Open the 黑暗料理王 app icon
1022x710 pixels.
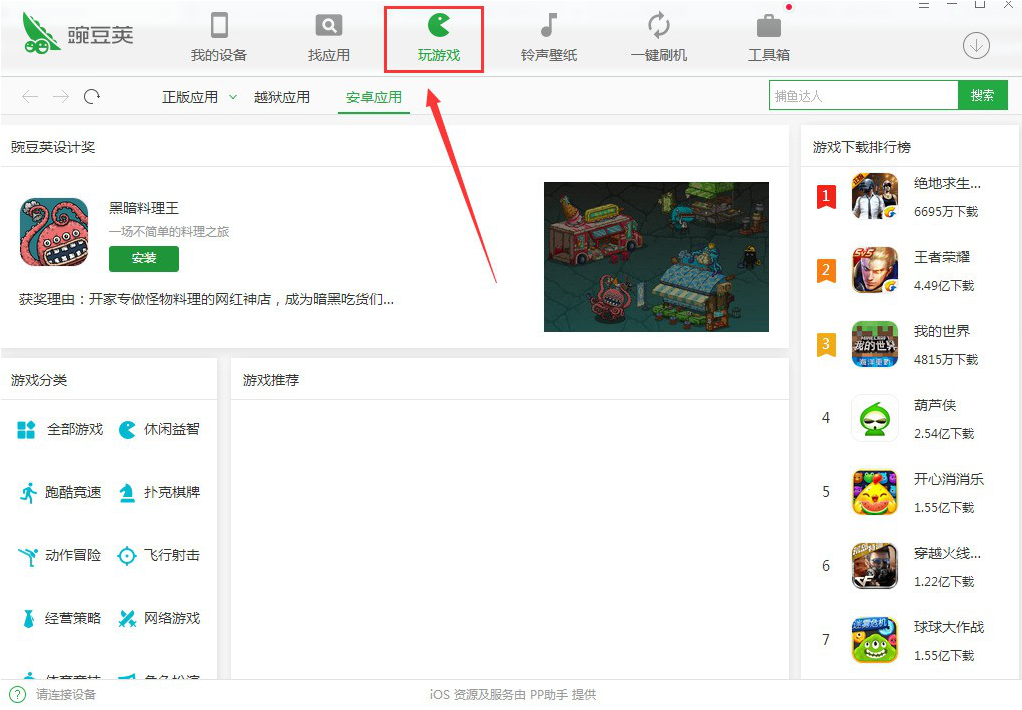pyautogui.click(x=54, y=232)
